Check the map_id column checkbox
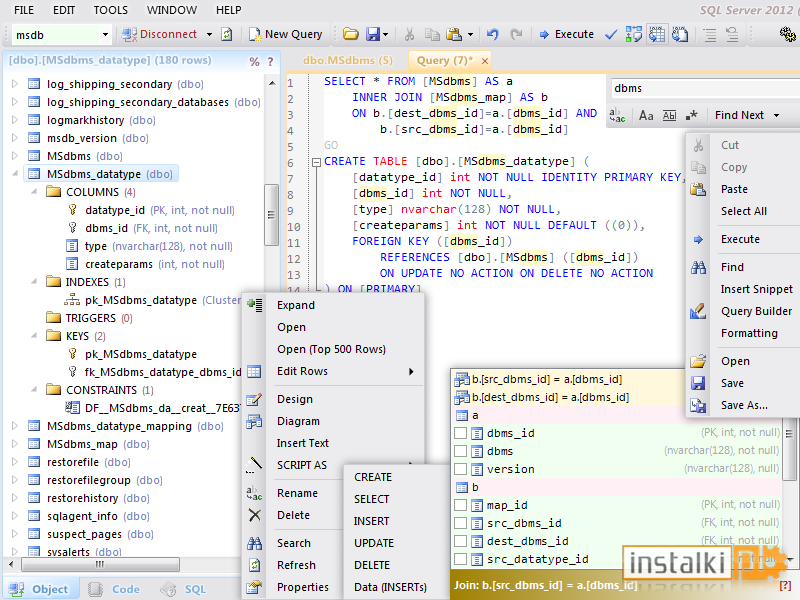The image size is (800, 600). [461, 505]
